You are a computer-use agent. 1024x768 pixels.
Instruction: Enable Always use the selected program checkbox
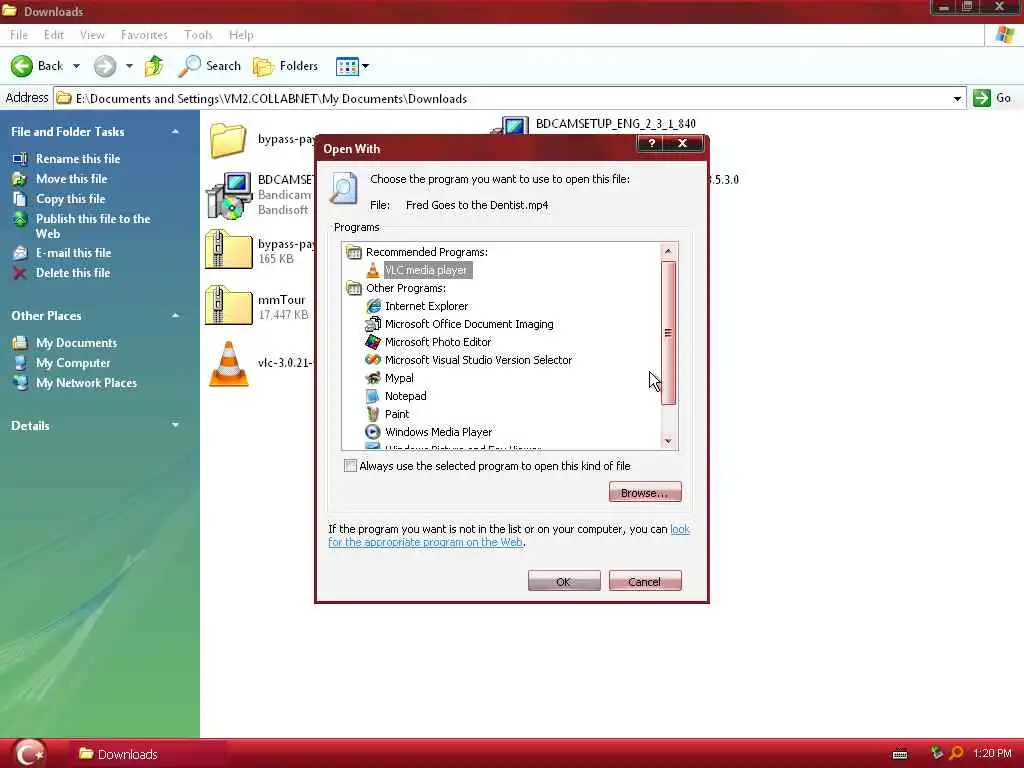[x=351, y=466]
